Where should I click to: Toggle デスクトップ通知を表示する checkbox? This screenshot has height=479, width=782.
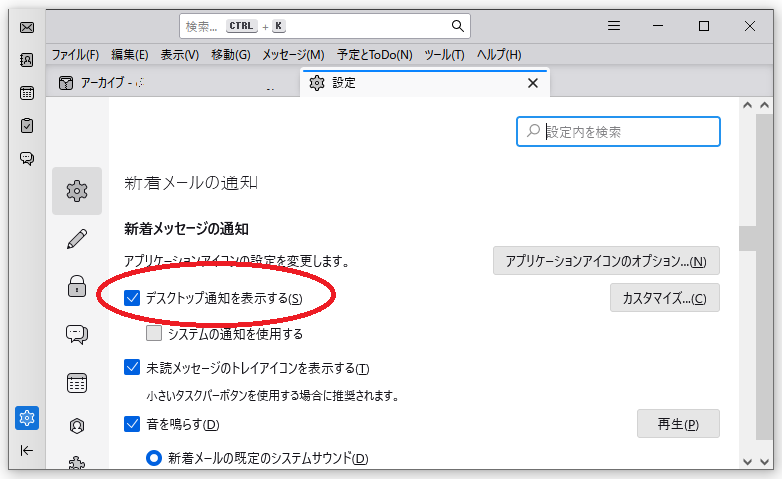point(132,298)
